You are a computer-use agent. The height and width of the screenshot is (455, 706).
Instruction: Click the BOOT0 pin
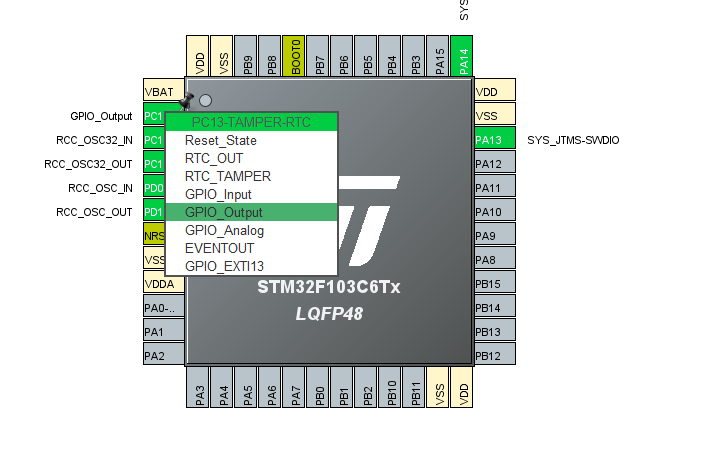coord(295,57)
